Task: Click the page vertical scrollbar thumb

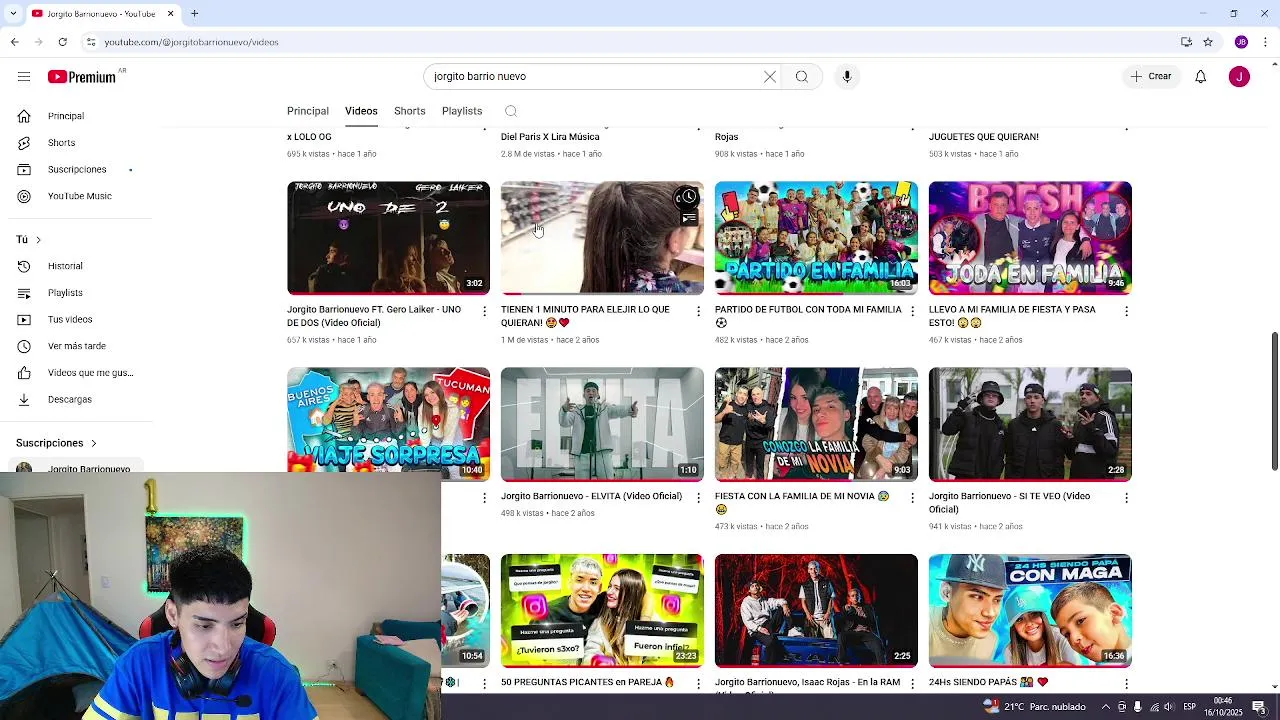Action: point(1274,400)
